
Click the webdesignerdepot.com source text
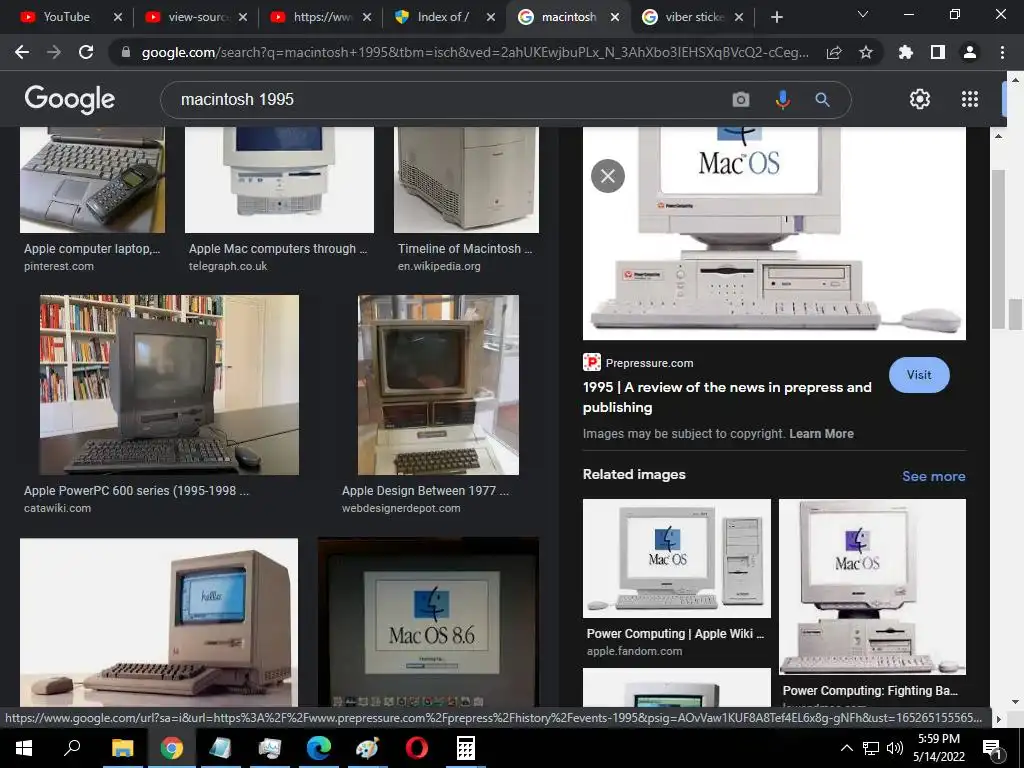401,508
